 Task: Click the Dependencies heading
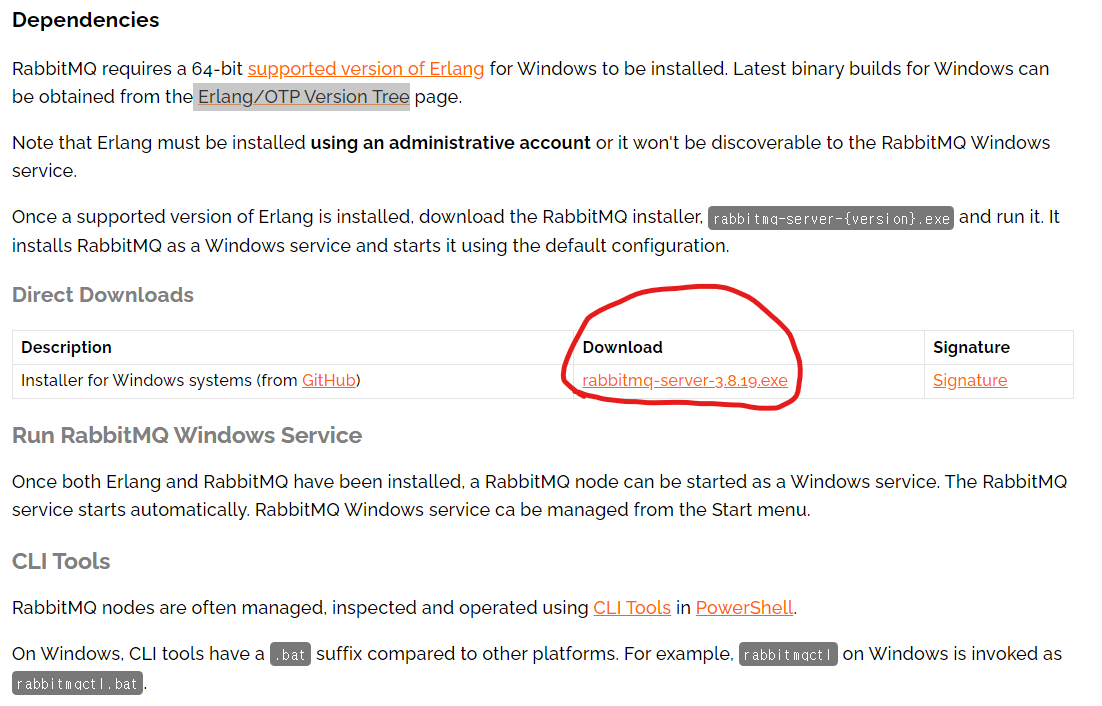86,20
